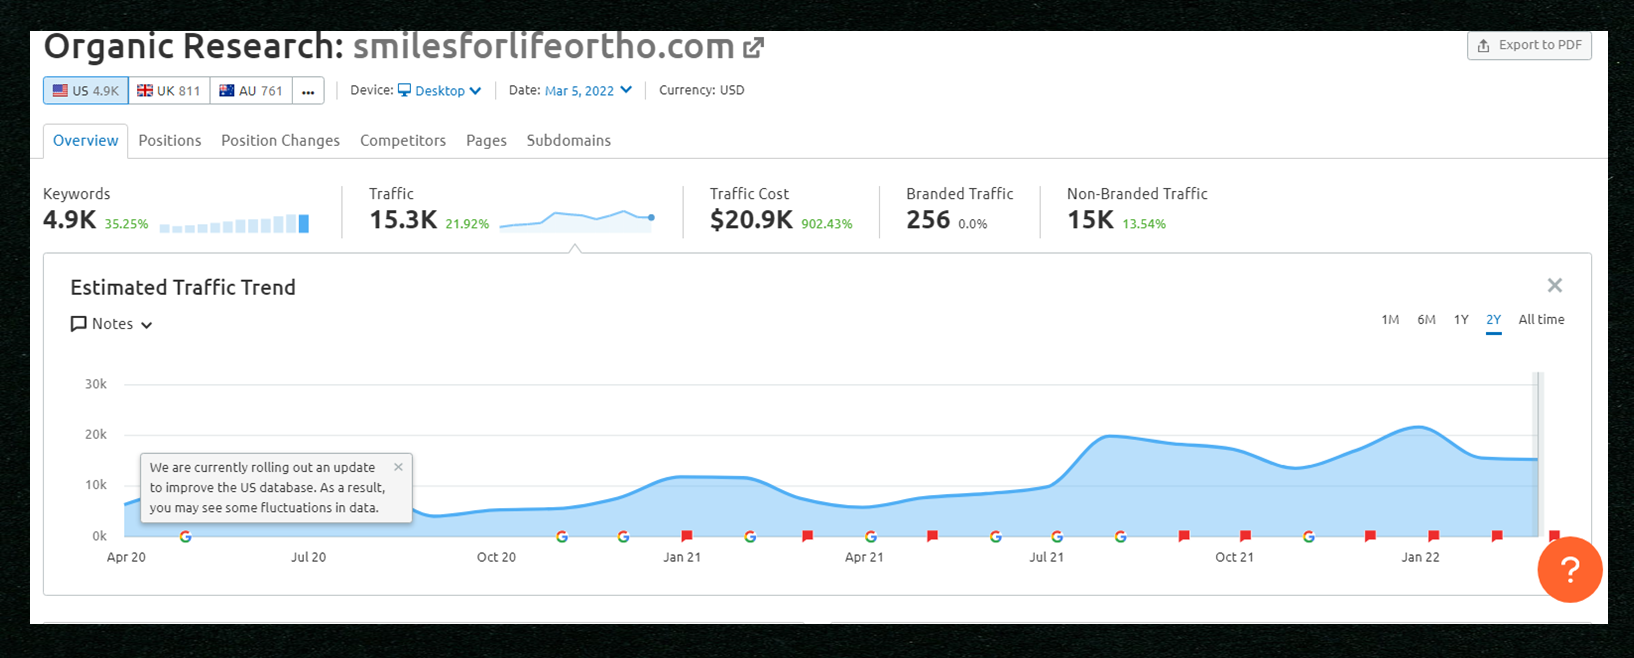
Task: Click the Keywords mini bar chart
Action: click(234, 223)
